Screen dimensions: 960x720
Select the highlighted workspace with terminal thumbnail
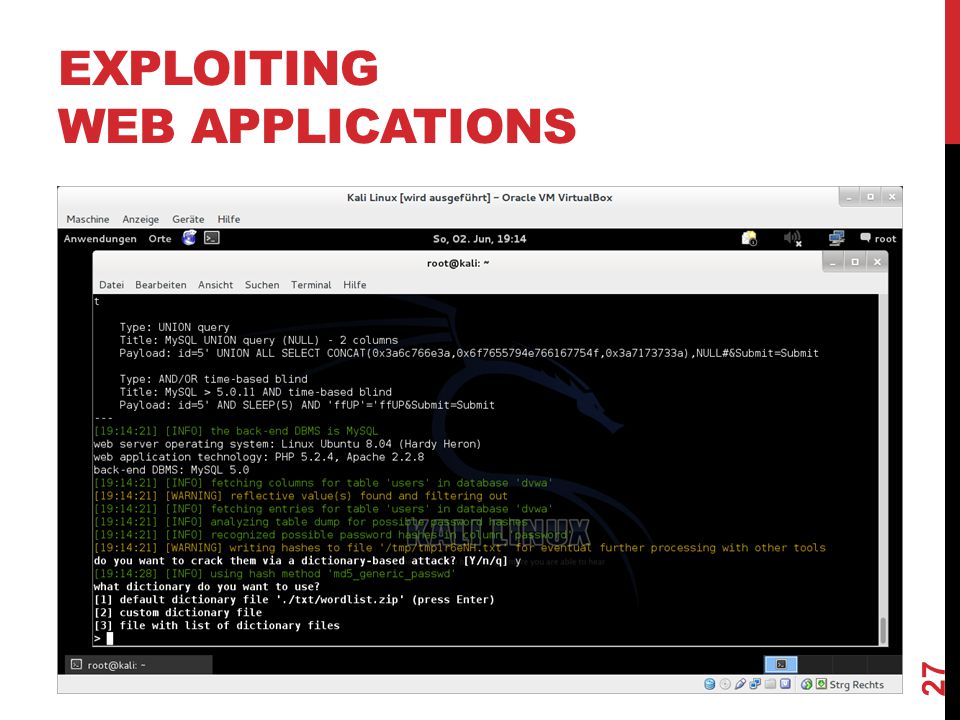click(781, 664)
